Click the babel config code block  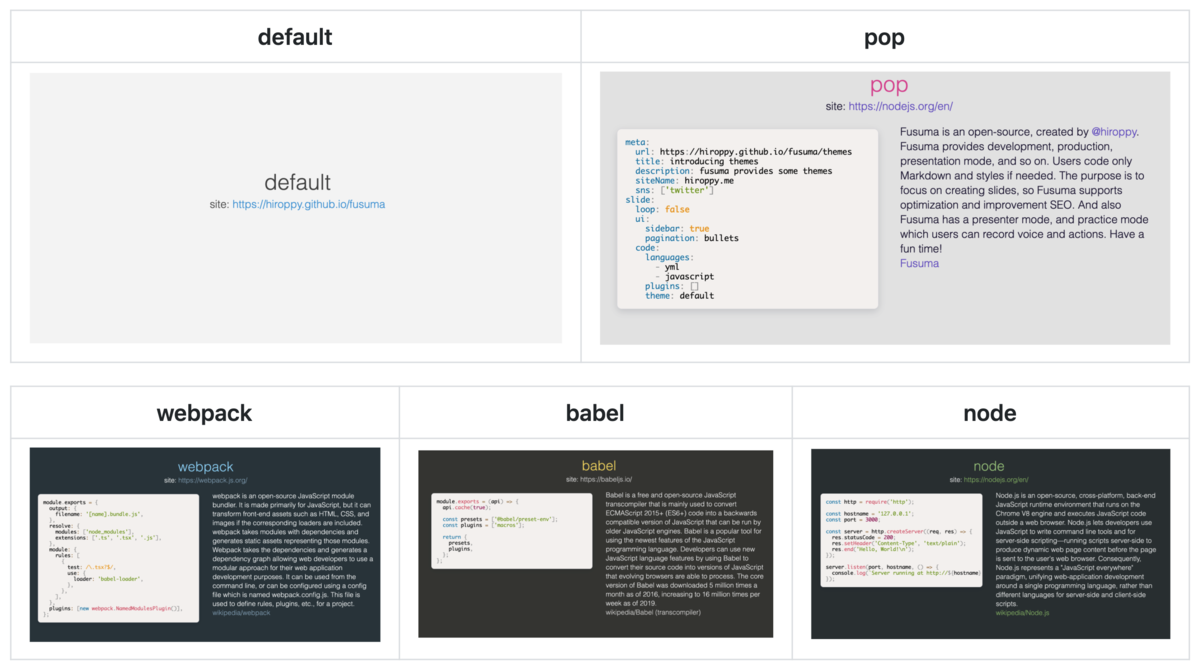tap(512, 532)
